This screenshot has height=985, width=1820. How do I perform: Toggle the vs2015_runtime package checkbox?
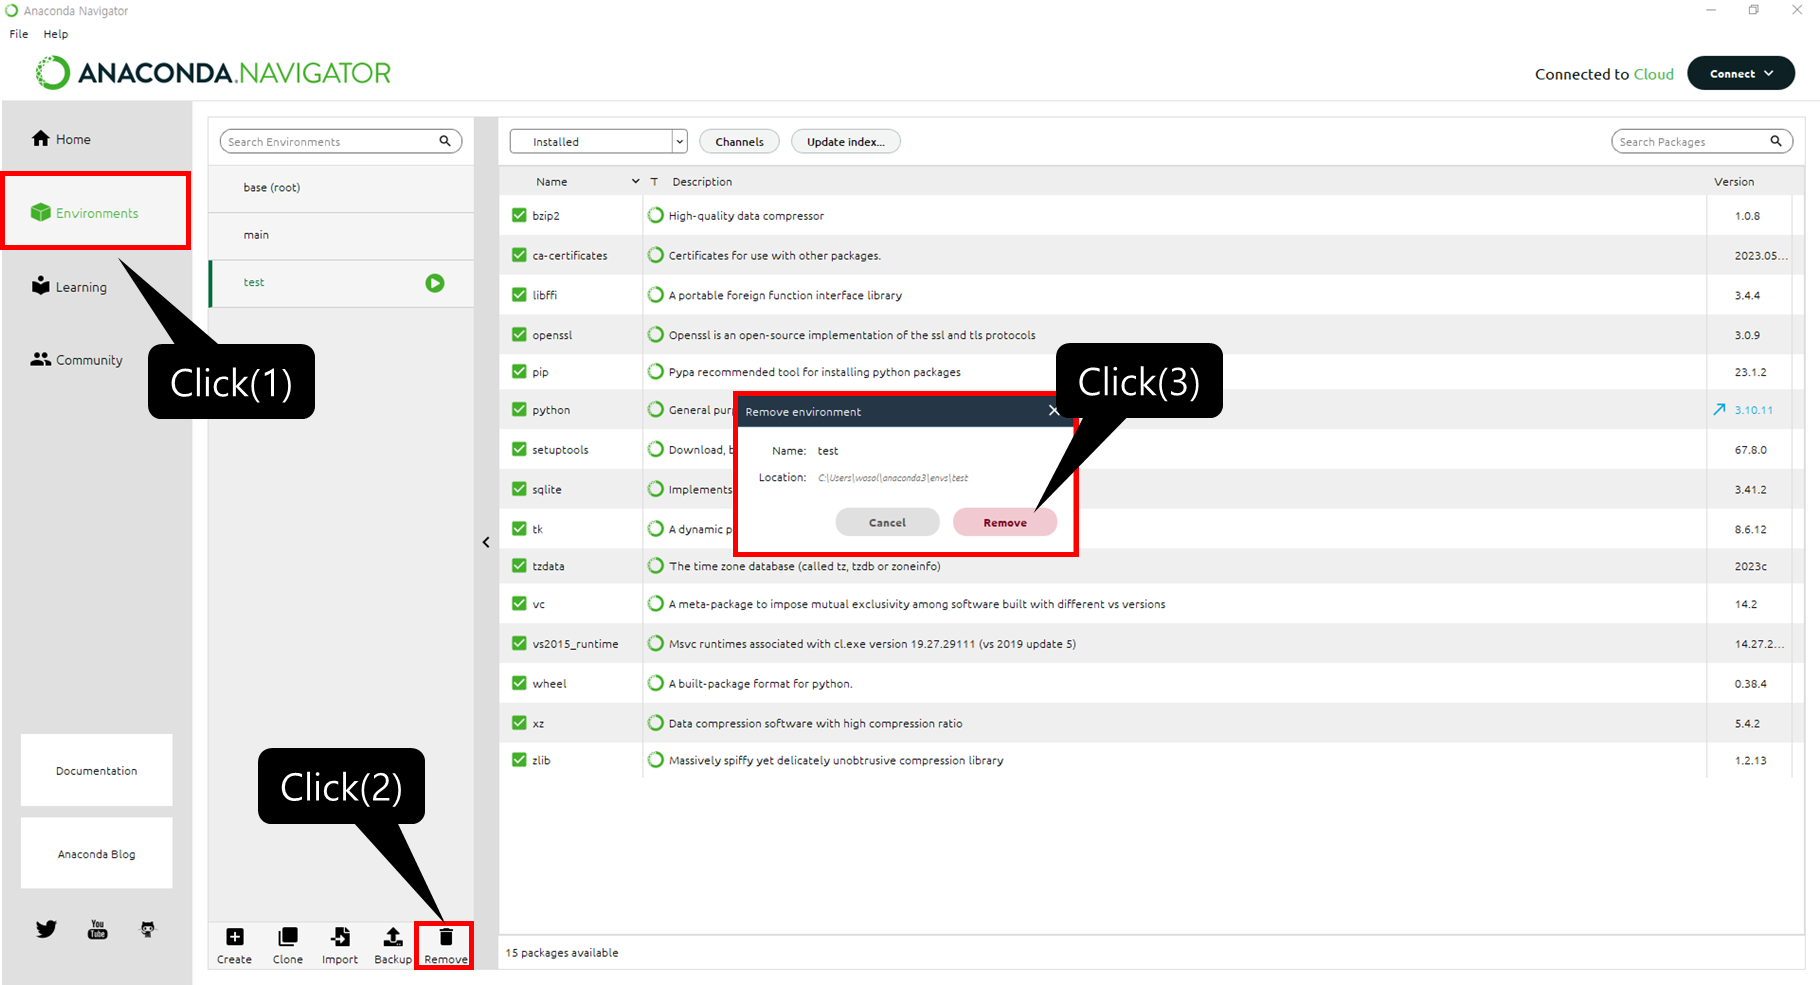(x=519, y=643)
